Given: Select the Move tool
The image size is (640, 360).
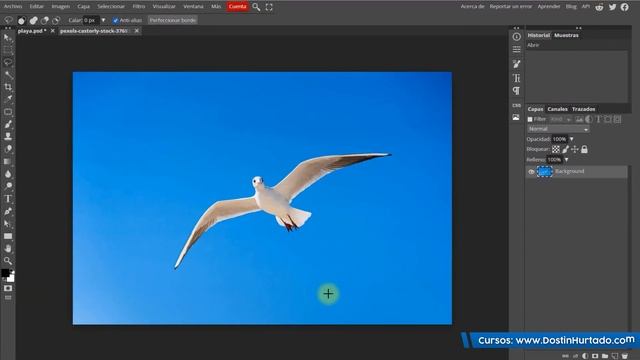Looking at the screenshot, I should [x=8, y=38].
